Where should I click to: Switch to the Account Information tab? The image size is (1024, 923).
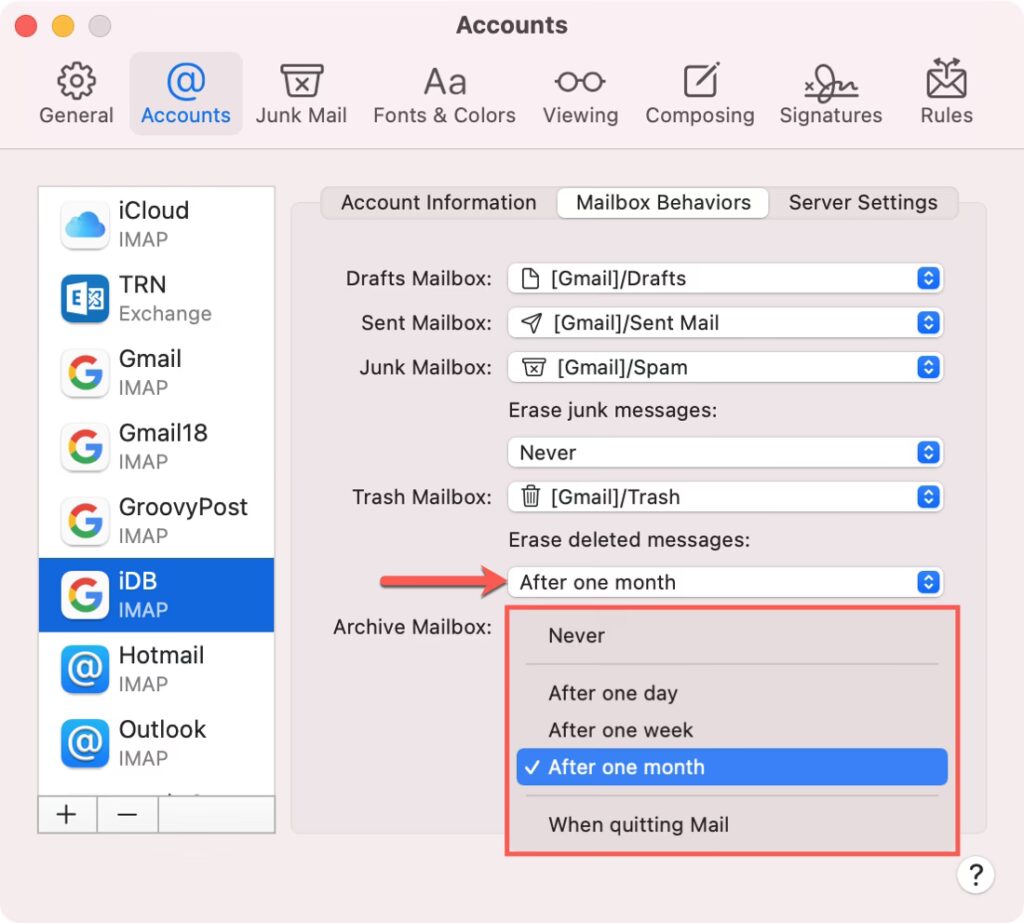(x=438, y=203)
